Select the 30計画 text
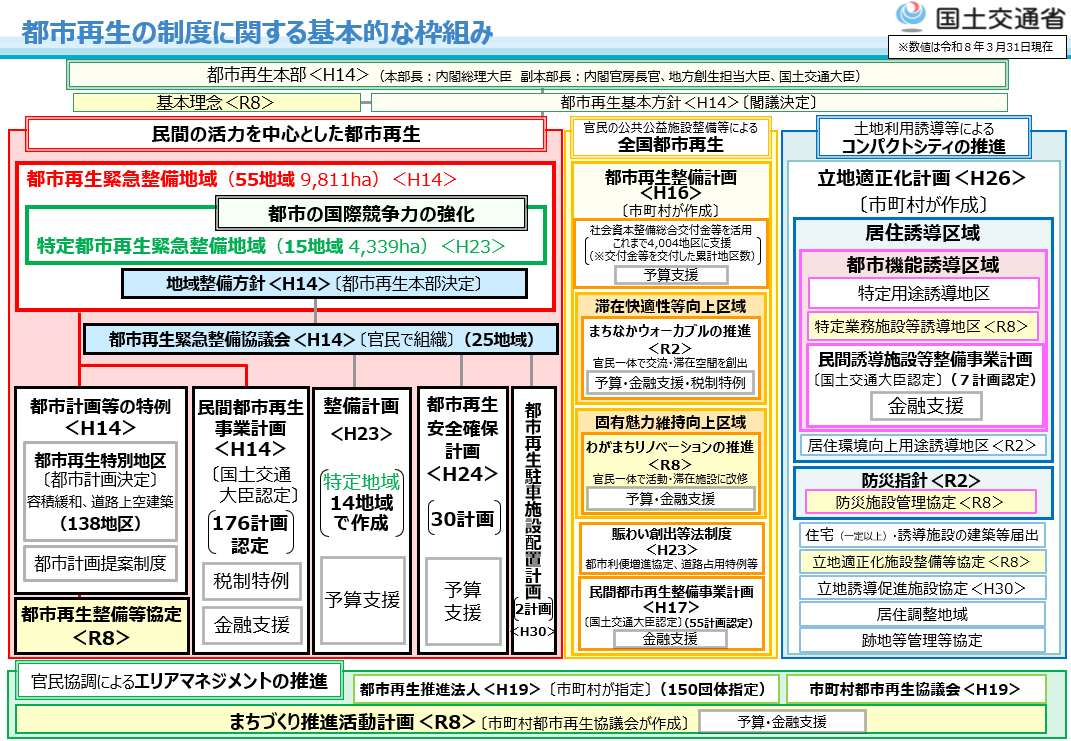Image resolution: width=1071 pixels, height=741 pixels. [462, 519]
